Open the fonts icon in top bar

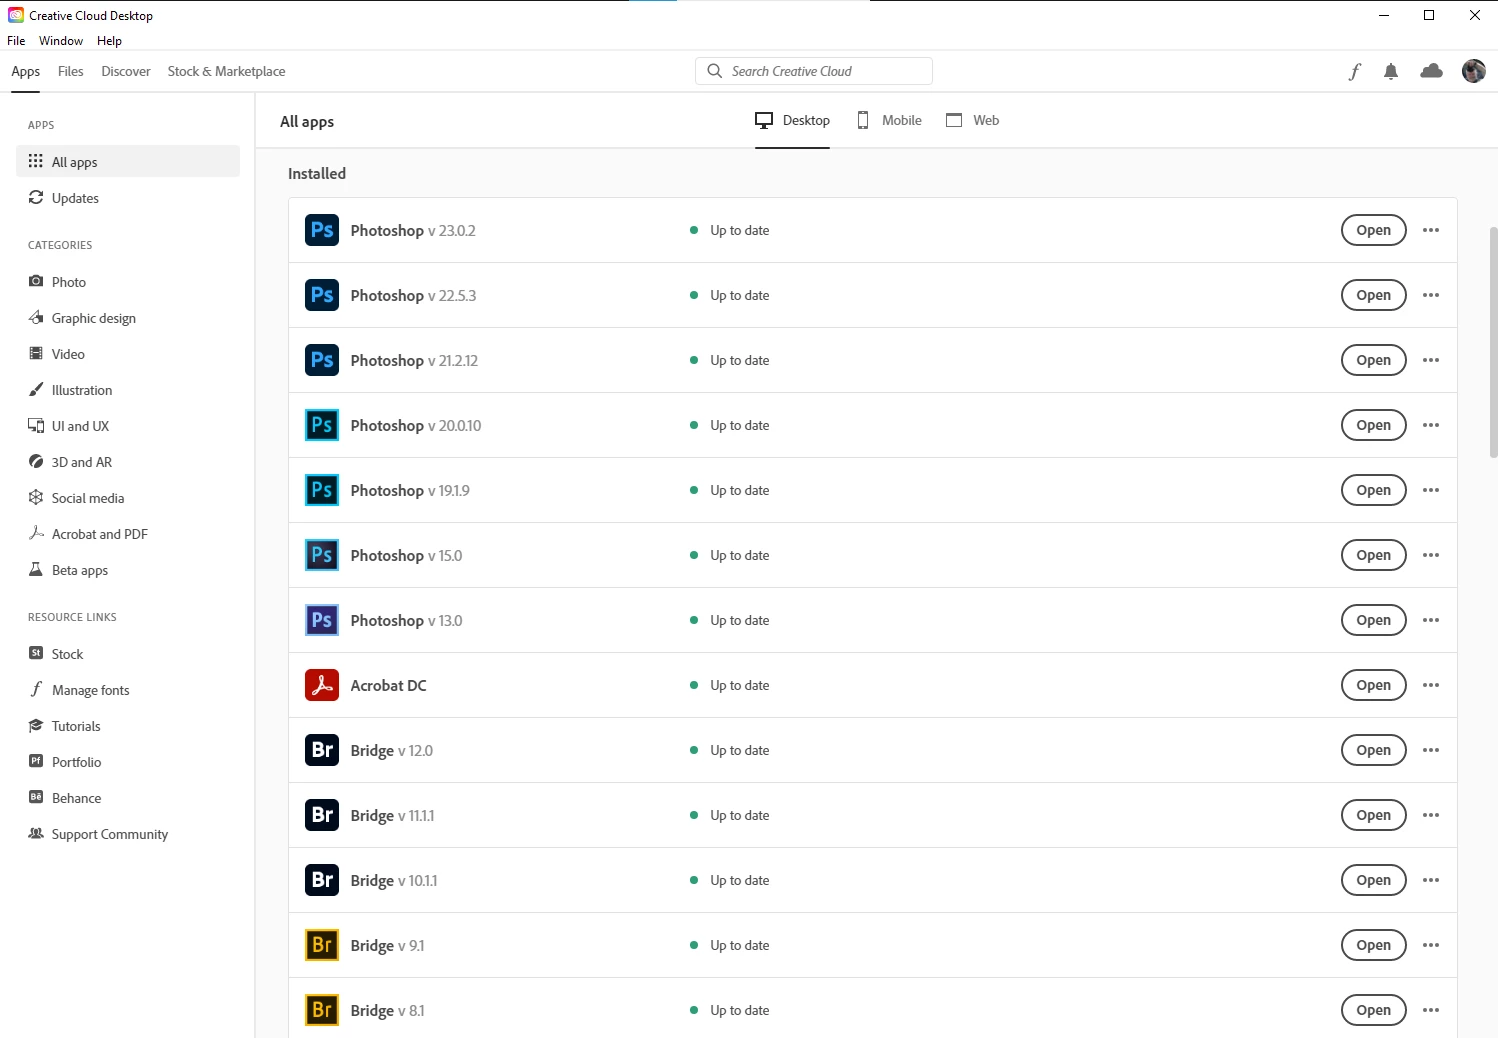click(x=1355, y=71)
